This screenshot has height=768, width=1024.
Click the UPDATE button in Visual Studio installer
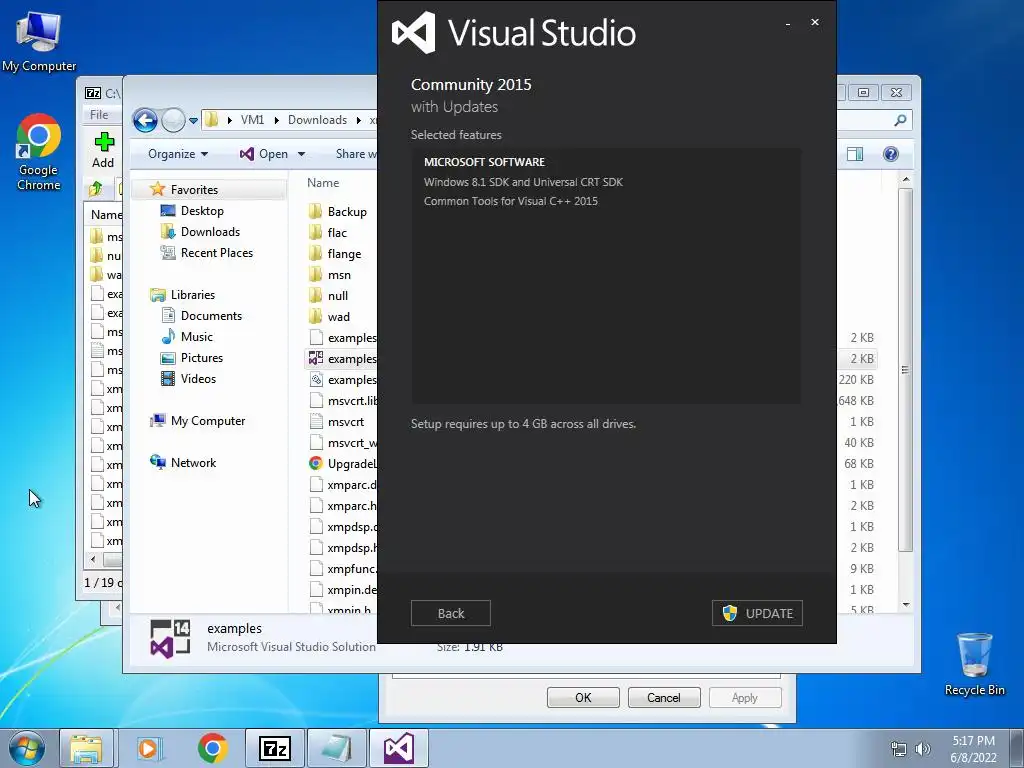pos(757,613)
